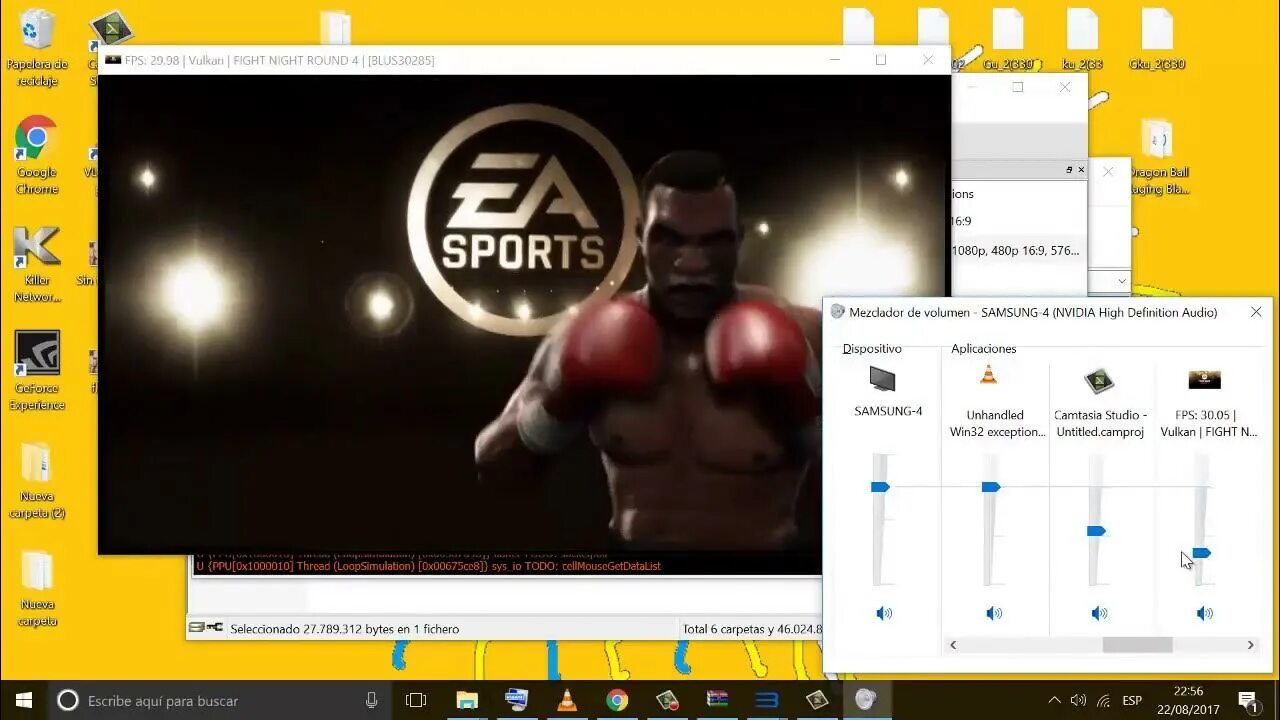
Task: Click the Camtasia Studio icon in the mixer
Action: pyautogui.click(x=1099, y=380)
